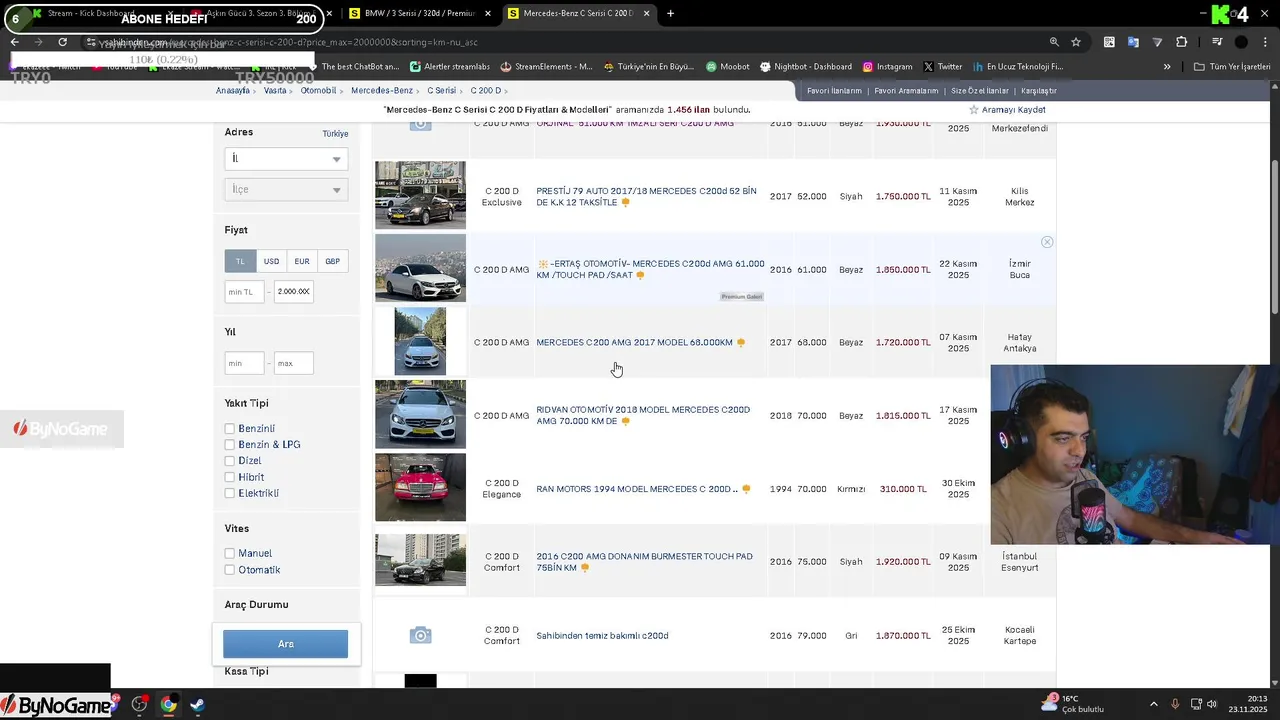This screenshot has width=1280, height=720.
Task: Open a new browser tab
Action: pyautogui.click(x=670, y=13)
